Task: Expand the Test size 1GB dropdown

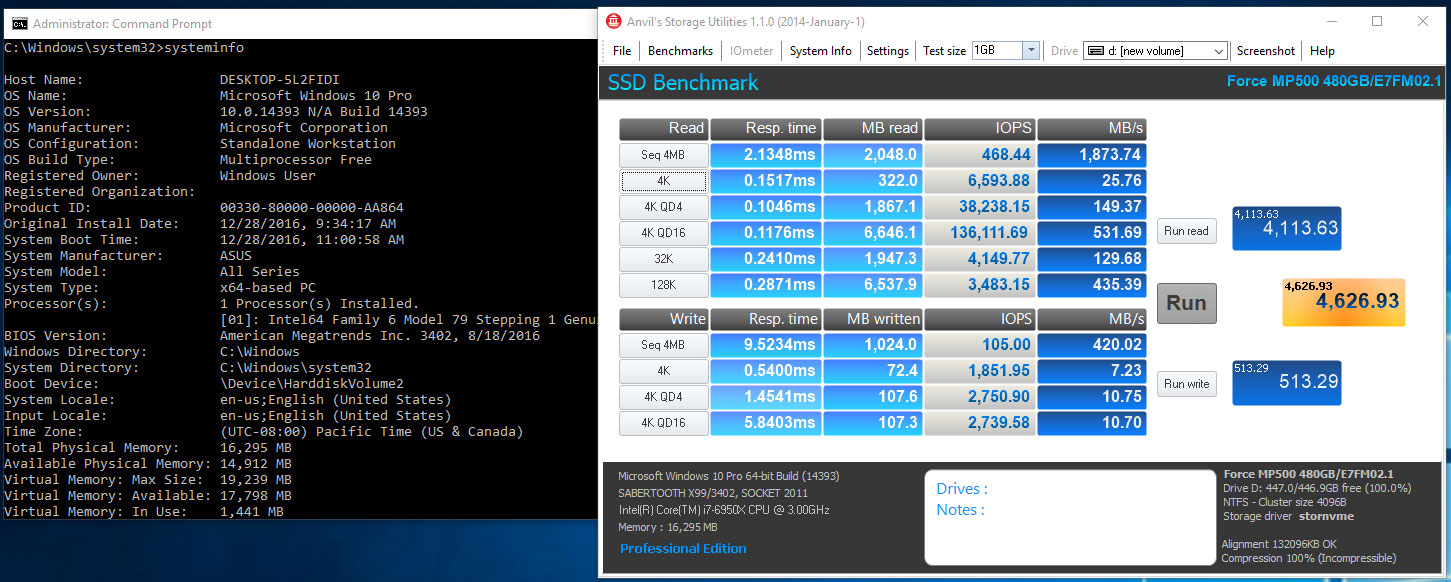Action: coord(1031,51)
